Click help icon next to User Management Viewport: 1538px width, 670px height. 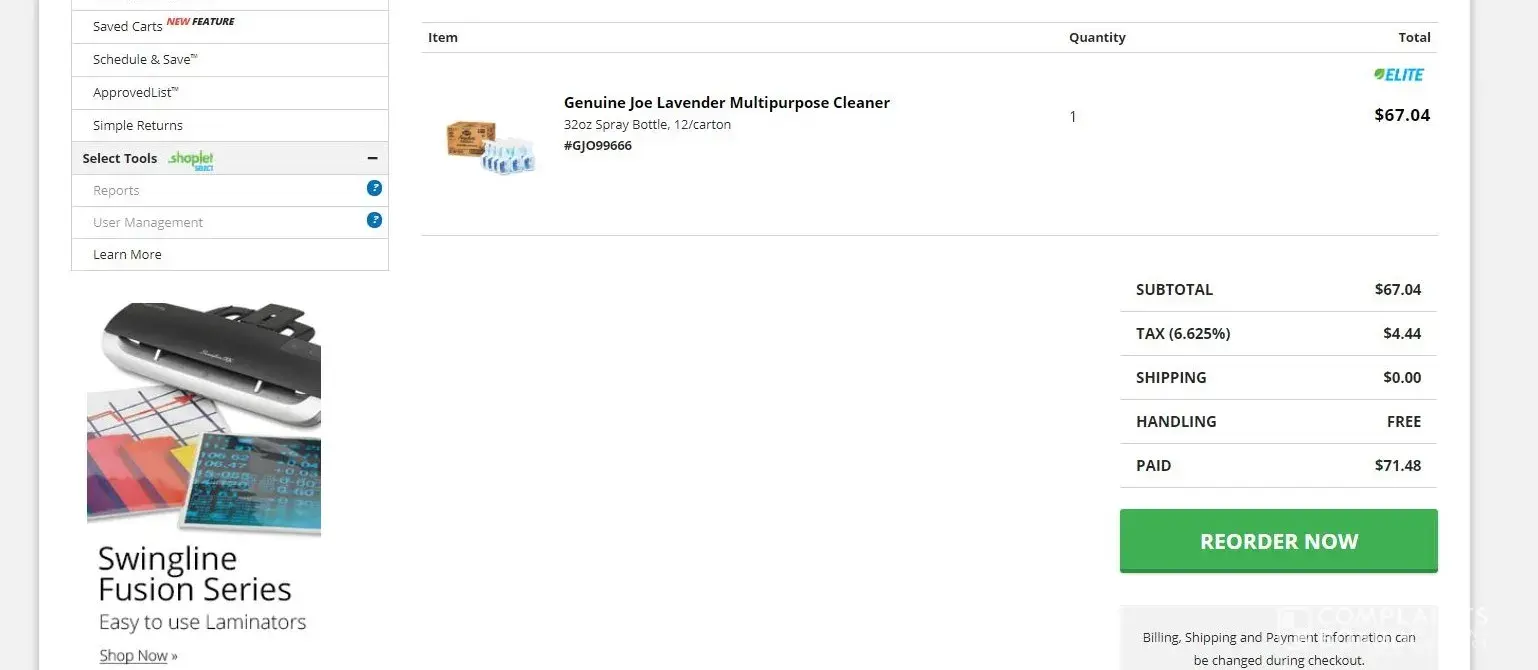click(374, 220)
